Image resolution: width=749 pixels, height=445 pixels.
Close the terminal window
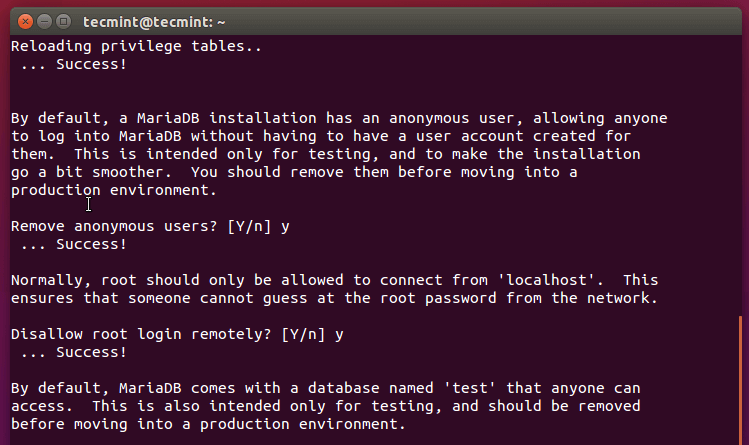pos(23,19)
